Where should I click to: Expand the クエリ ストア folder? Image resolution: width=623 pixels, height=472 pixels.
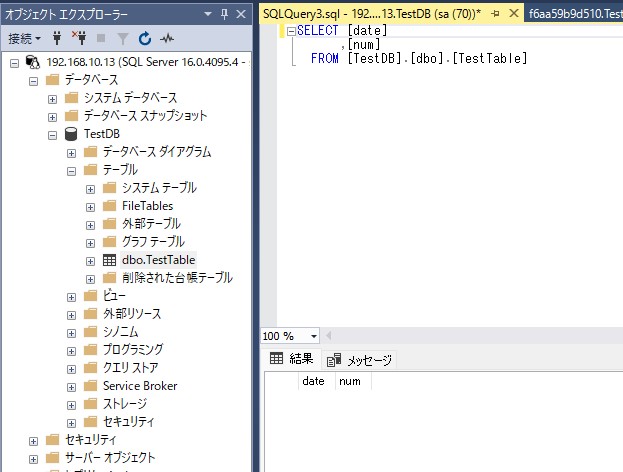[72, 369]
